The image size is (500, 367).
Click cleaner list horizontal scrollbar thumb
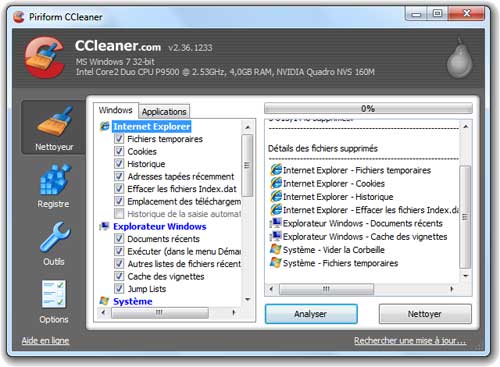click(x=160, y=313)
